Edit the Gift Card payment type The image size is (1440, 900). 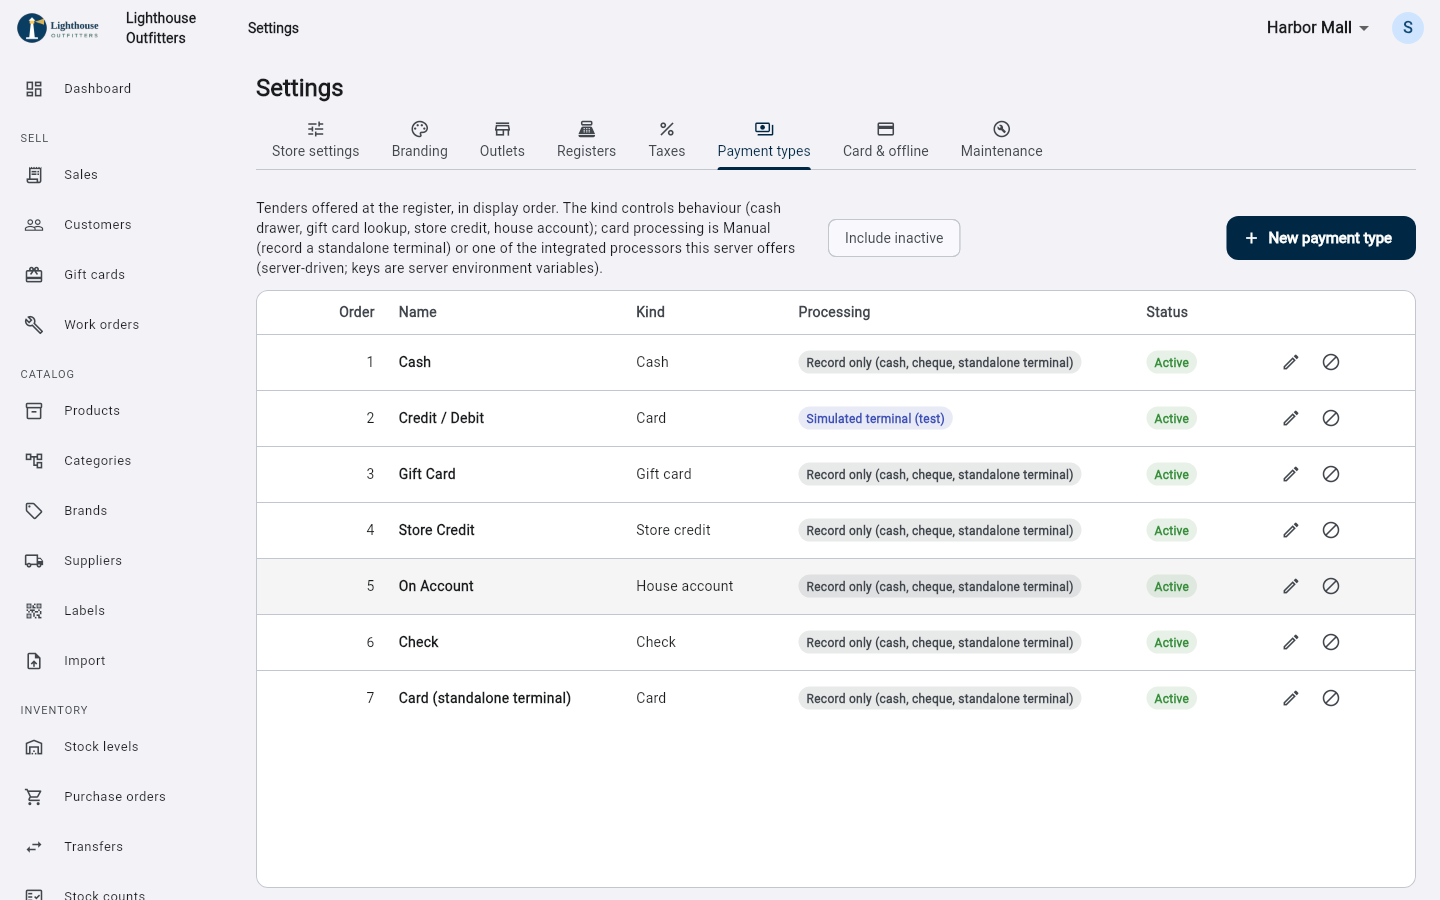[x=1291, y=474]
